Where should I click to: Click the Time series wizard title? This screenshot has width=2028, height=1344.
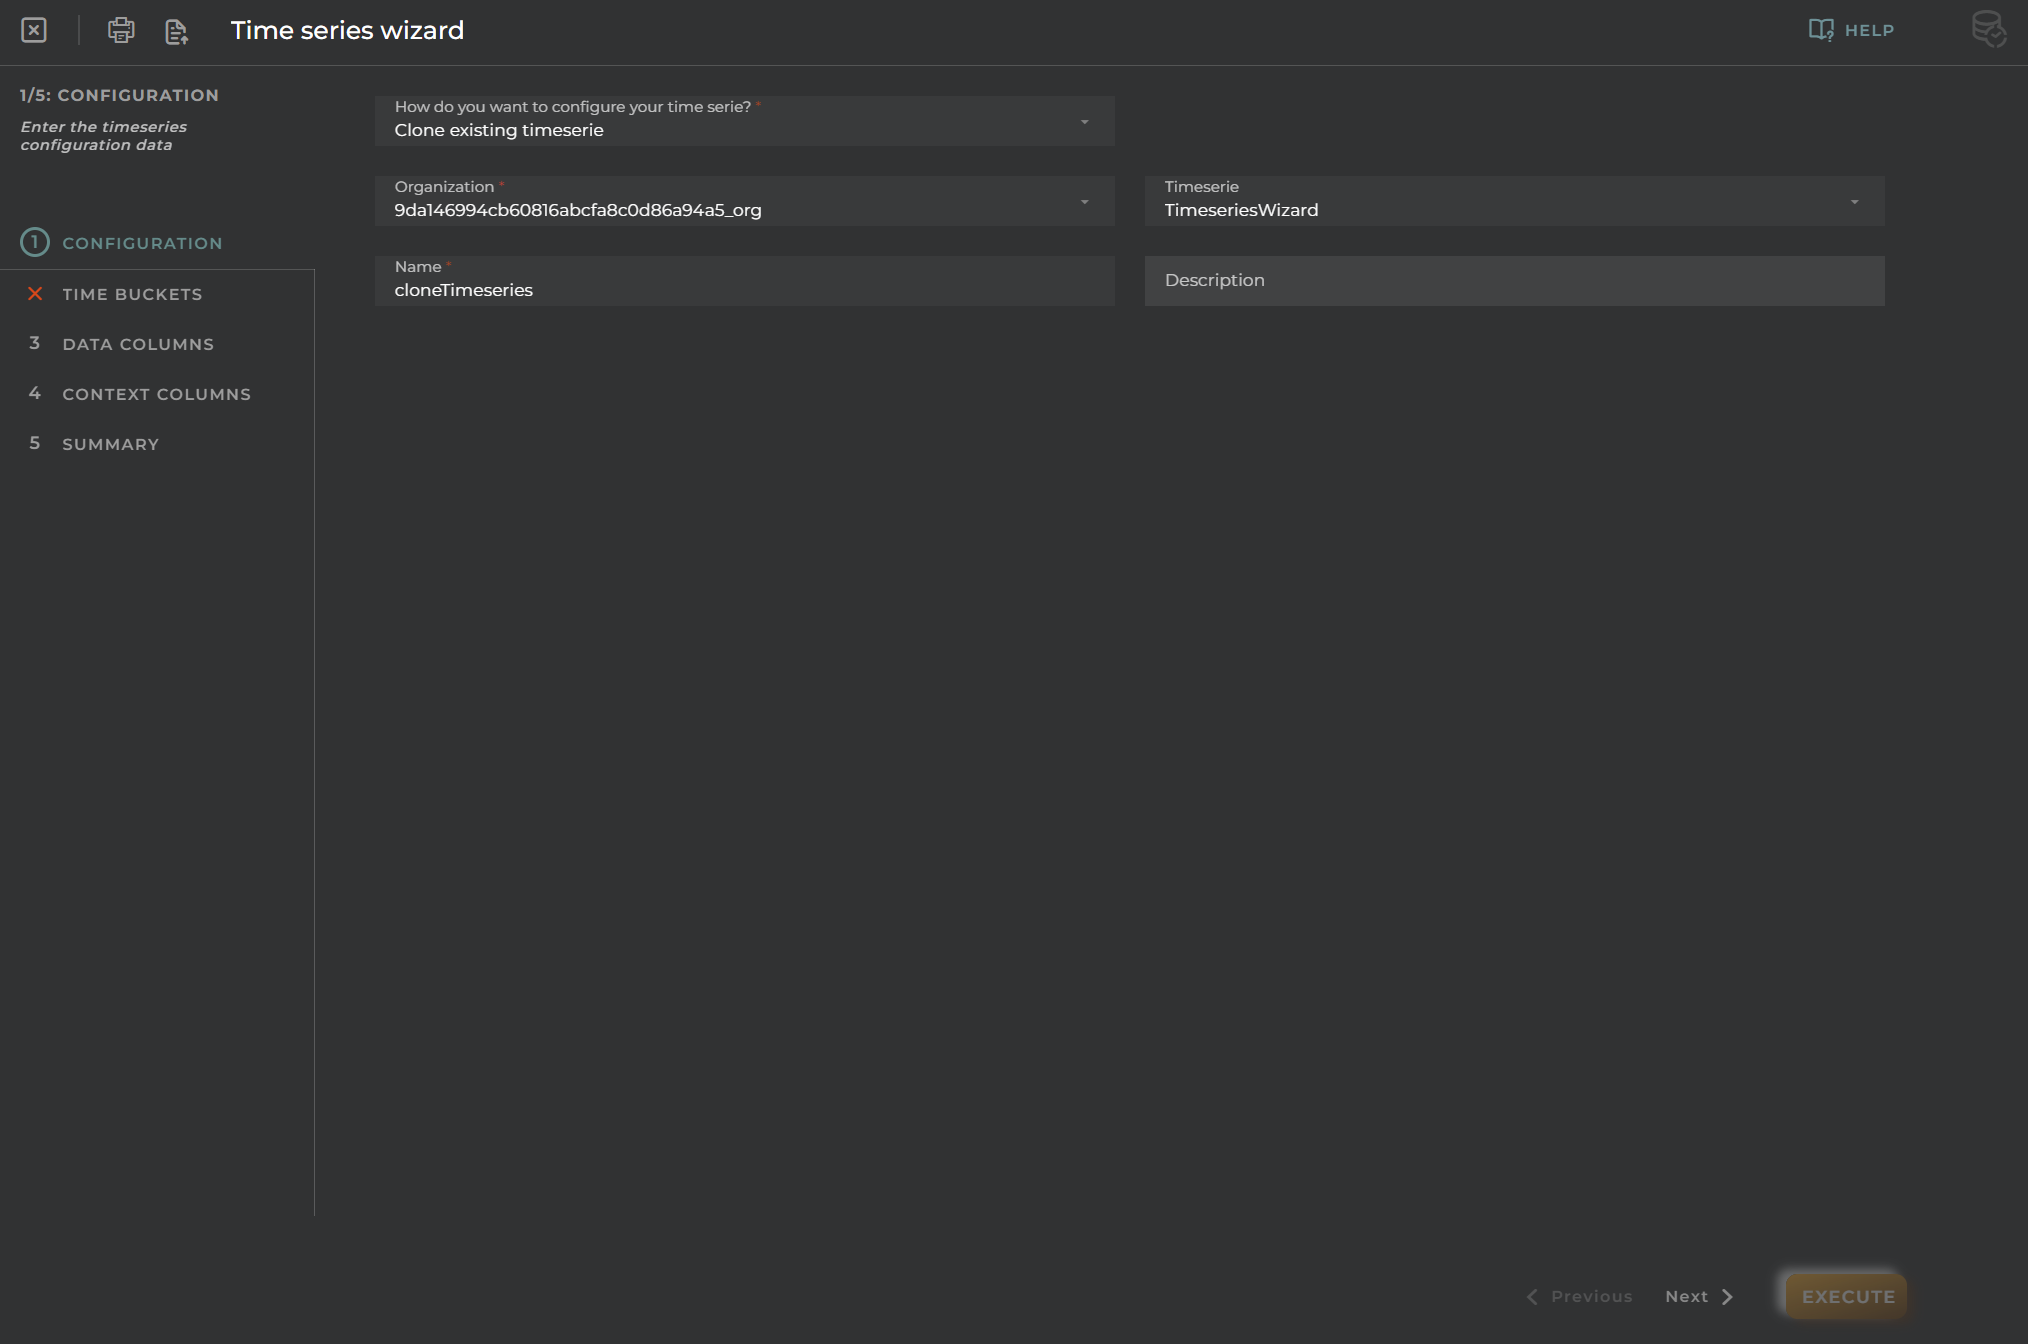tap(347, 30)
